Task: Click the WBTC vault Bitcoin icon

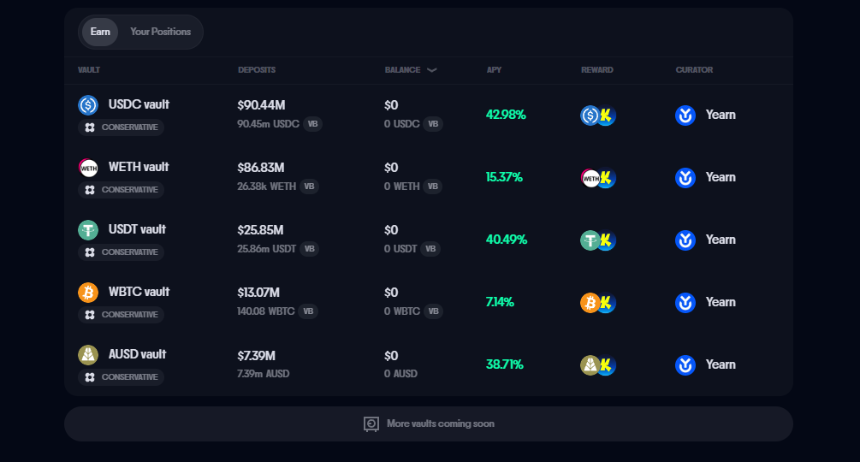Action: tap(88, 292)
